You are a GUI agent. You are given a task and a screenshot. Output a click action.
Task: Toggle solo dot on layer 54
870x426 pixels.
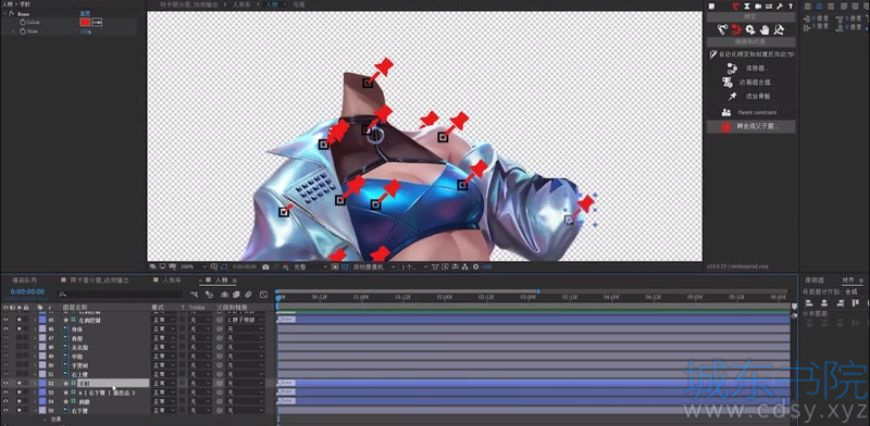[19, 401]
